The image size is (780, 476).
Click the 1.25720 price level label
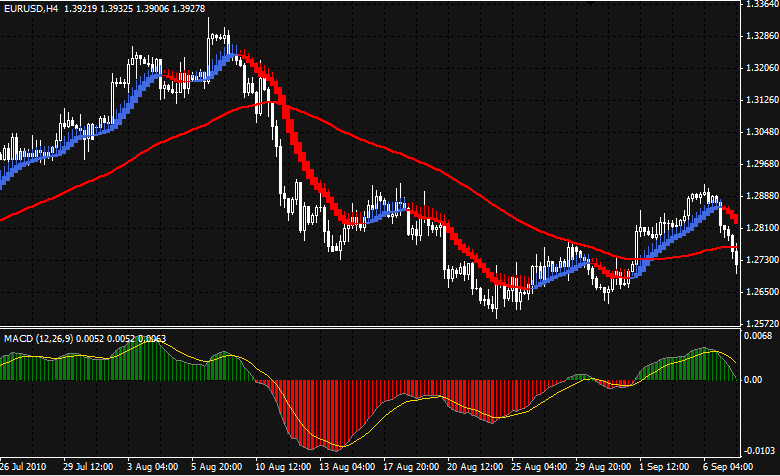(x=762, y=323)
